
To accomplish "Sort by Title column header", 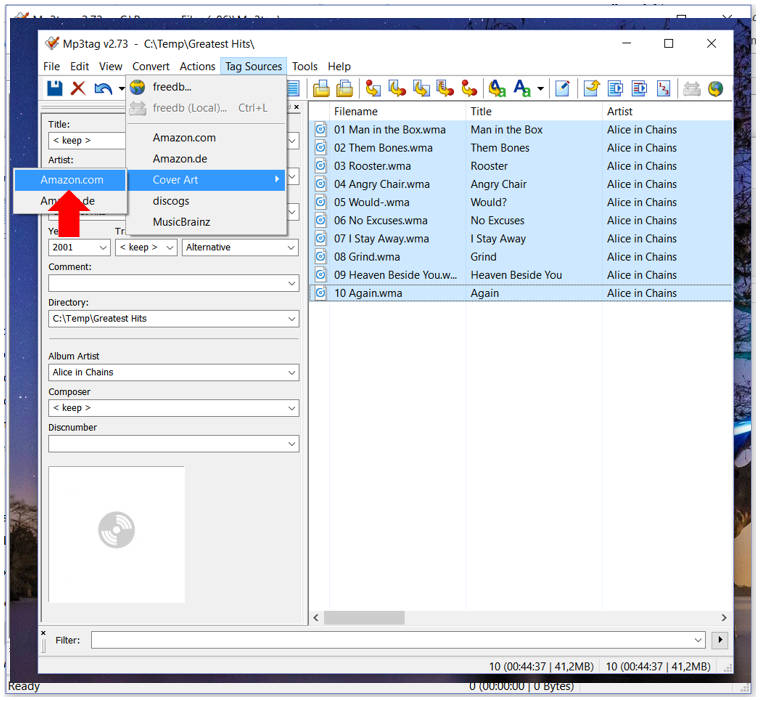I will tap(534, 111).
